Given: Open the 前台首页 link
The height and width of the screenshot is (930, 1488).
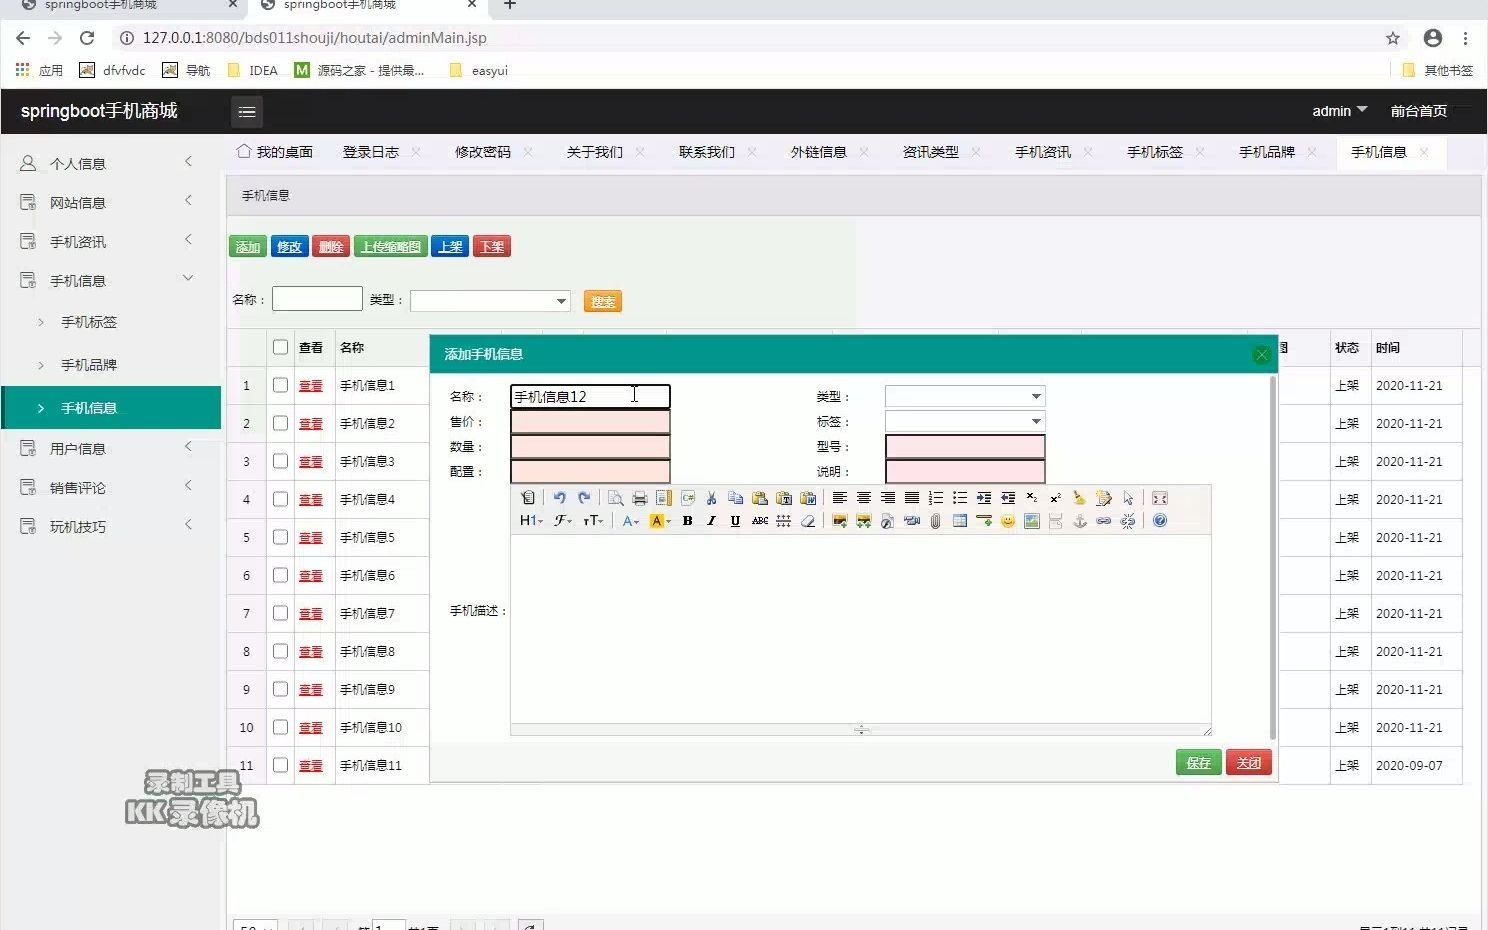Looking at the screenshot, I should [x=1418, y=111].
